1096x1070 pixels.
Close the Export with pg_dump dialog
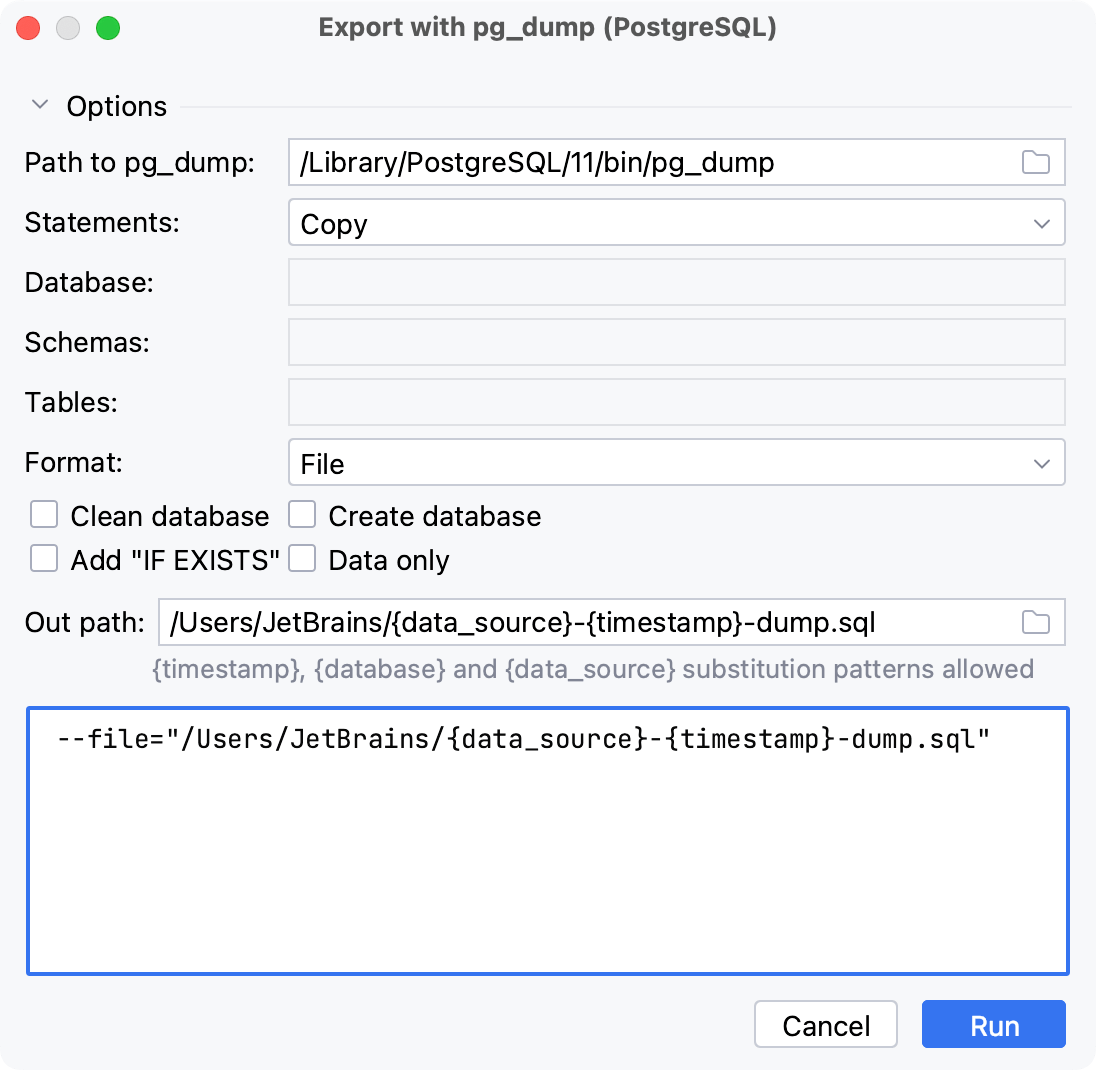[x=28, y=28]
